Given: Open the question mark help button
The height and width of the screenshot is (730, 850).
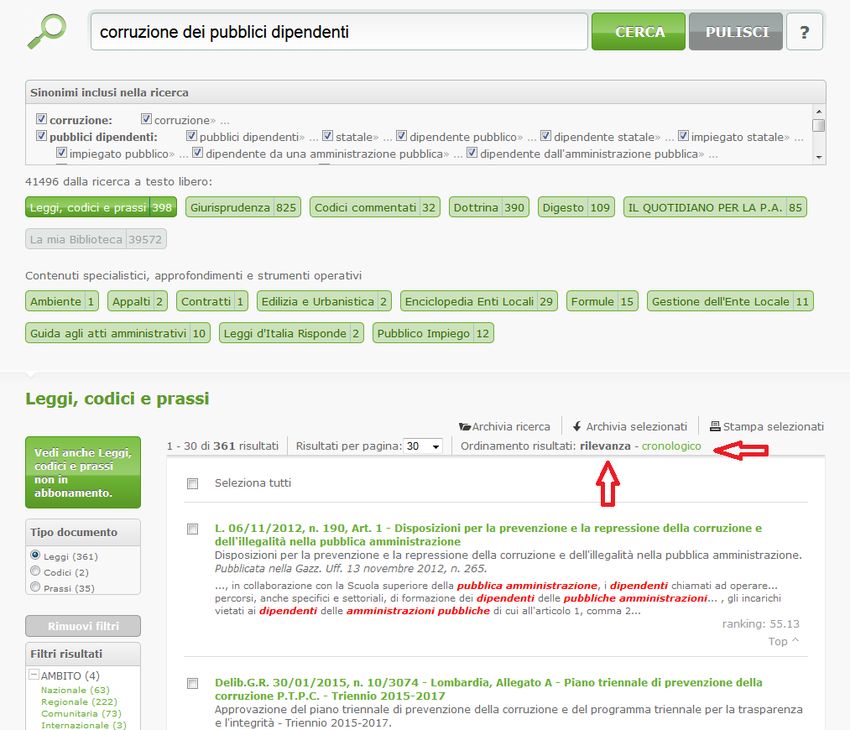Looking at the screenshot, I should (804, 32).
